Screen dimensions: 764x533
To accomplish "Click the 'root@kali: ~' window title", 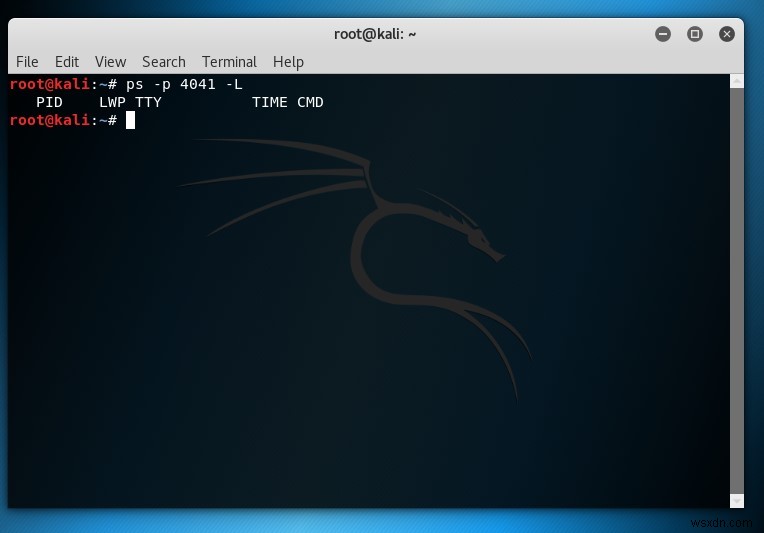I will [375, 34].
